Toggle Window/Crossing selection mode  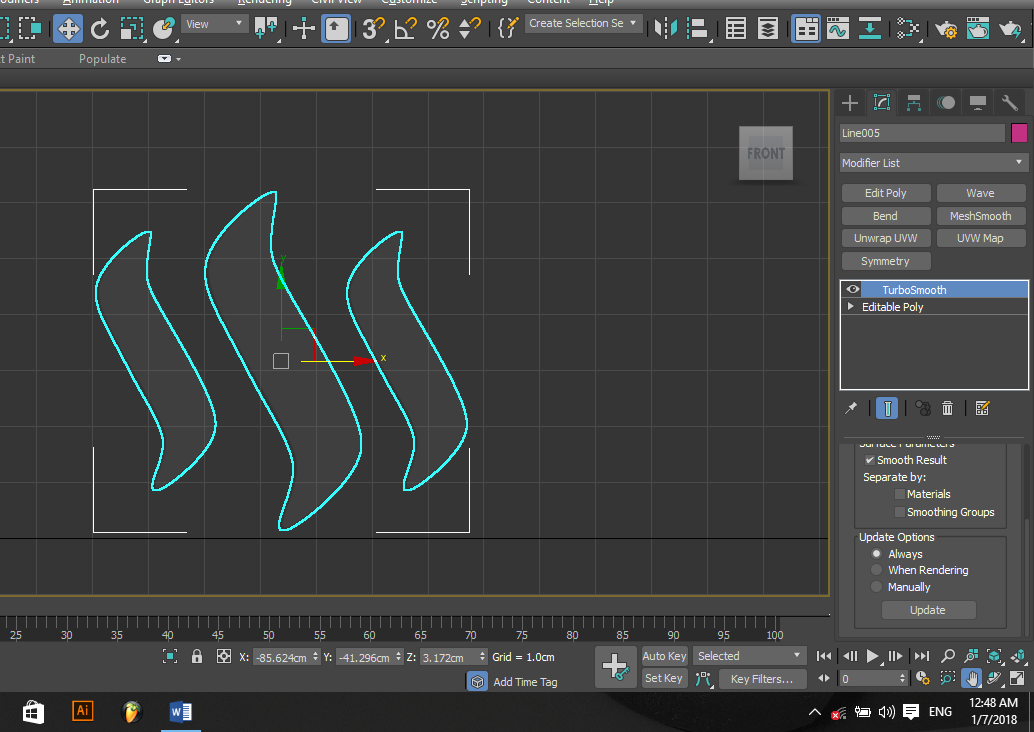[x=30, y=28]
